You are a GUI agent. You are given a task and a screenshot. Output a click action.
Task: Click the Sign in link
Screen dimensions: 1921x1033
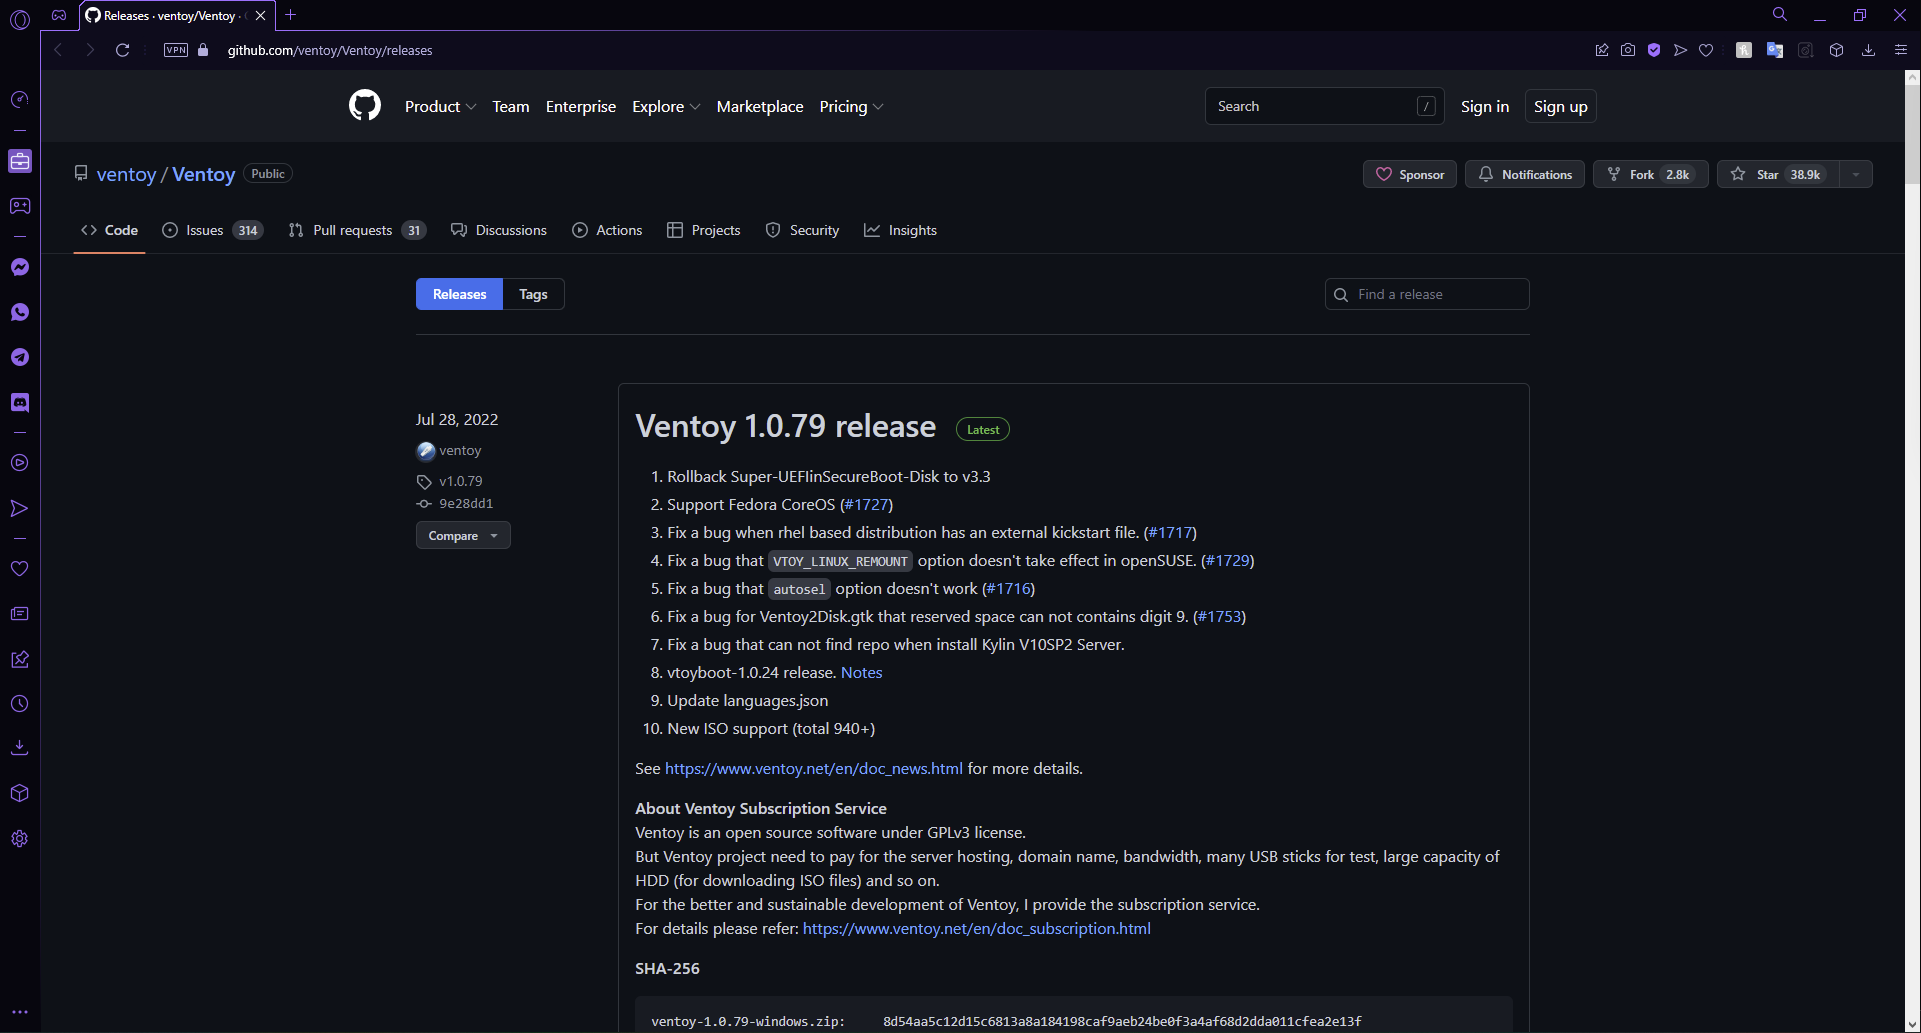click(1485, 106)
